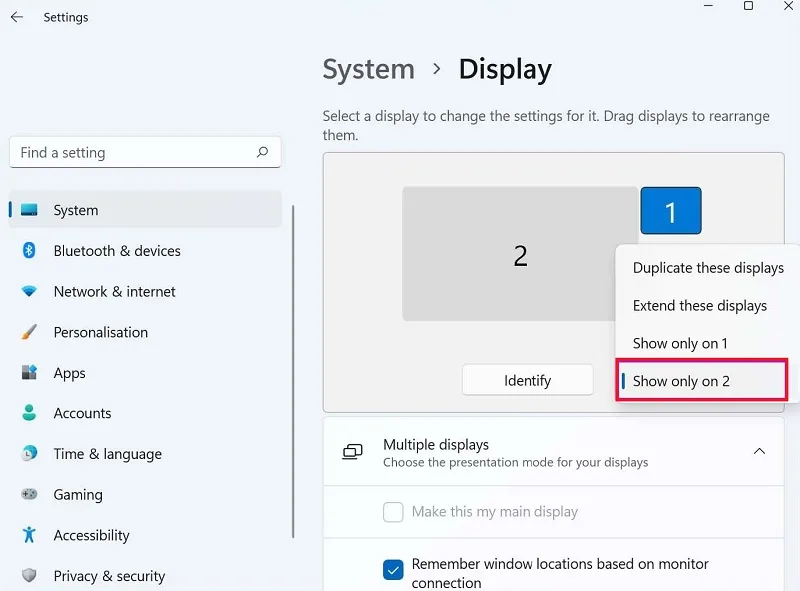800x591 pixels.
Task: Open the Apps settings icon
Action: point(29,372)
